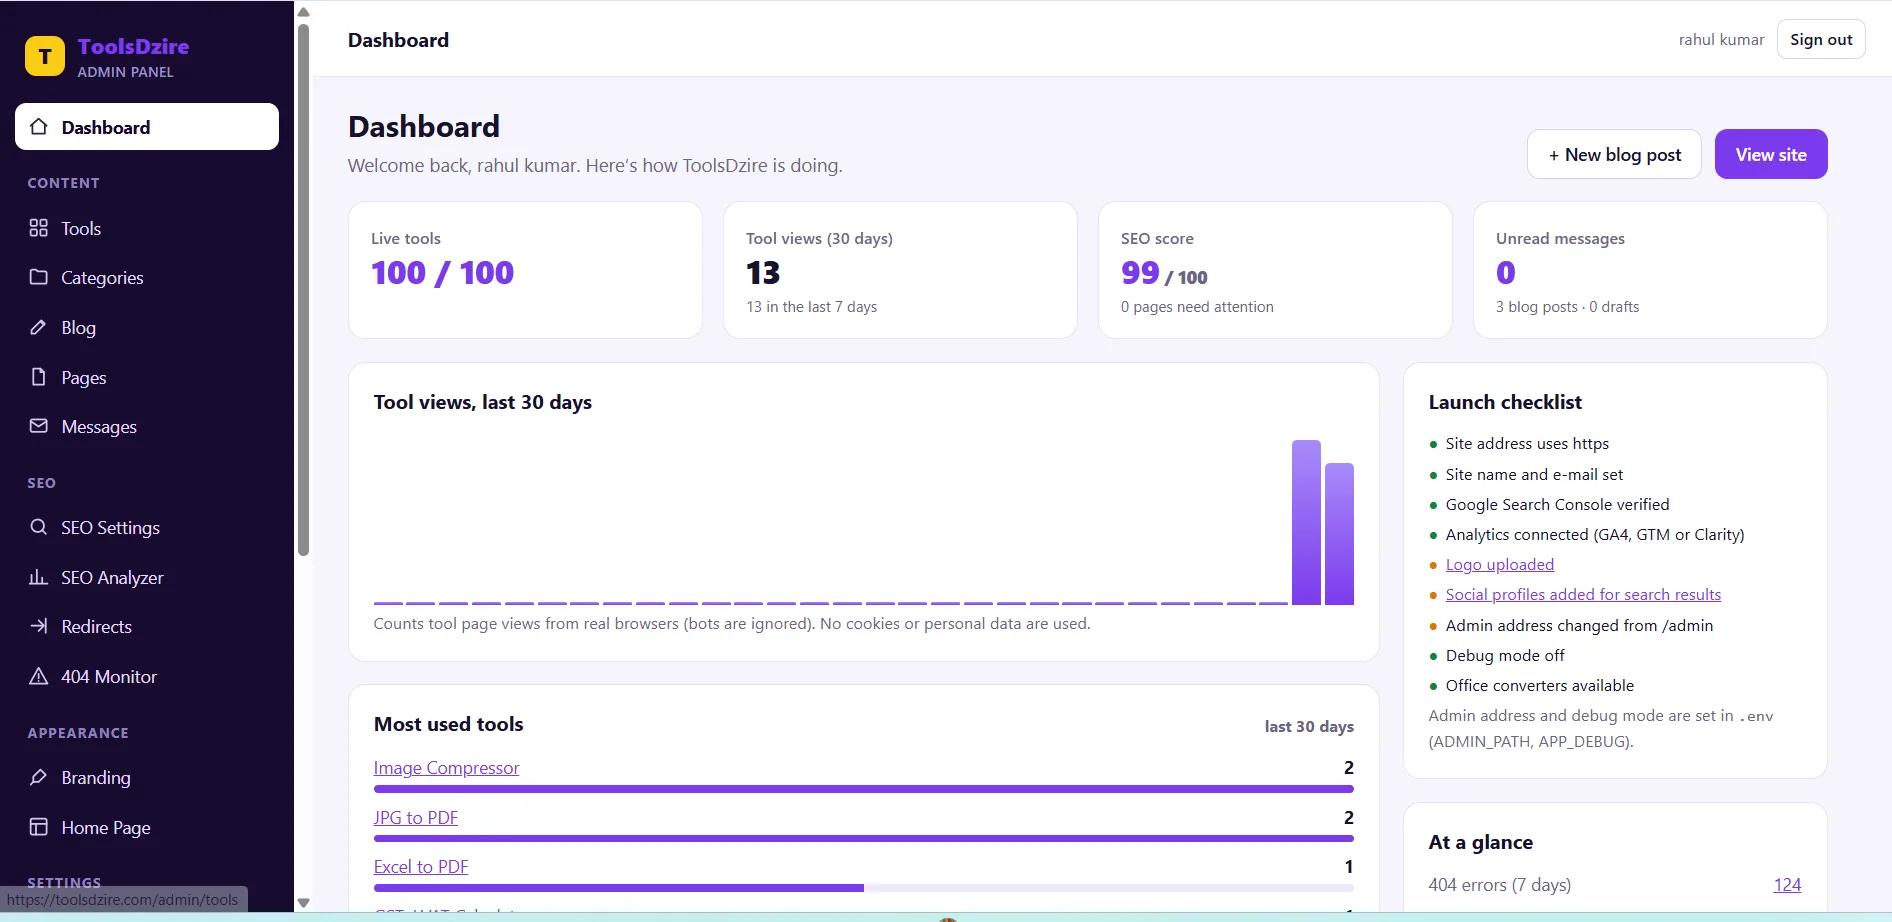
Task: Click the '13 in the last 7 days' text
Action: click(811, 307)
